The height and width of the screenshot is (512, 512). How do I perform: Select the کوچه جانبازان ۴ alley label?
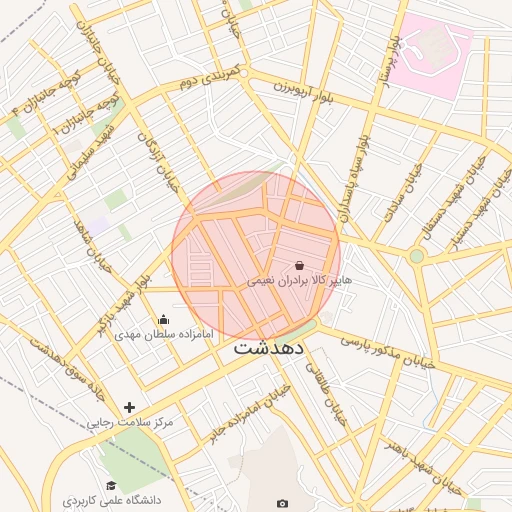pyautogui.click(x=46, y=93)
